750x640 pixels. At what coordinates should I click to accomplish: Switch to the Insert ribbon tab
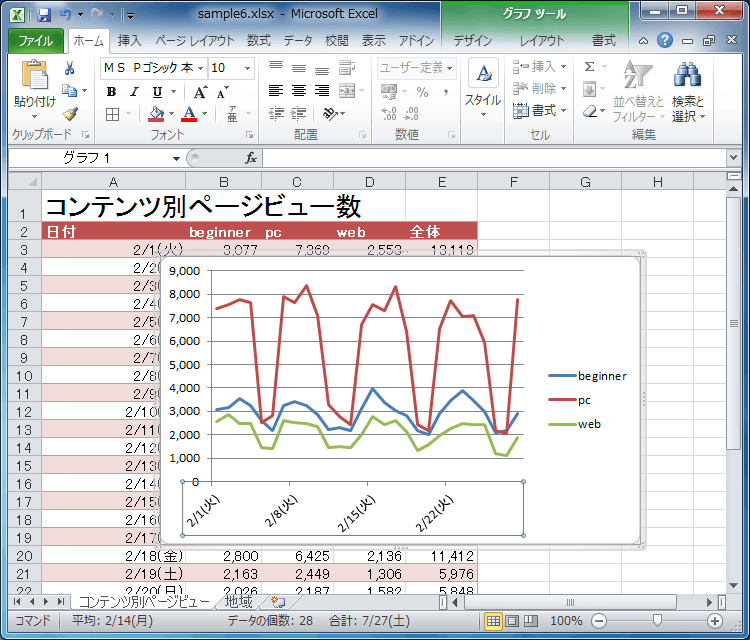click(130, 41)
